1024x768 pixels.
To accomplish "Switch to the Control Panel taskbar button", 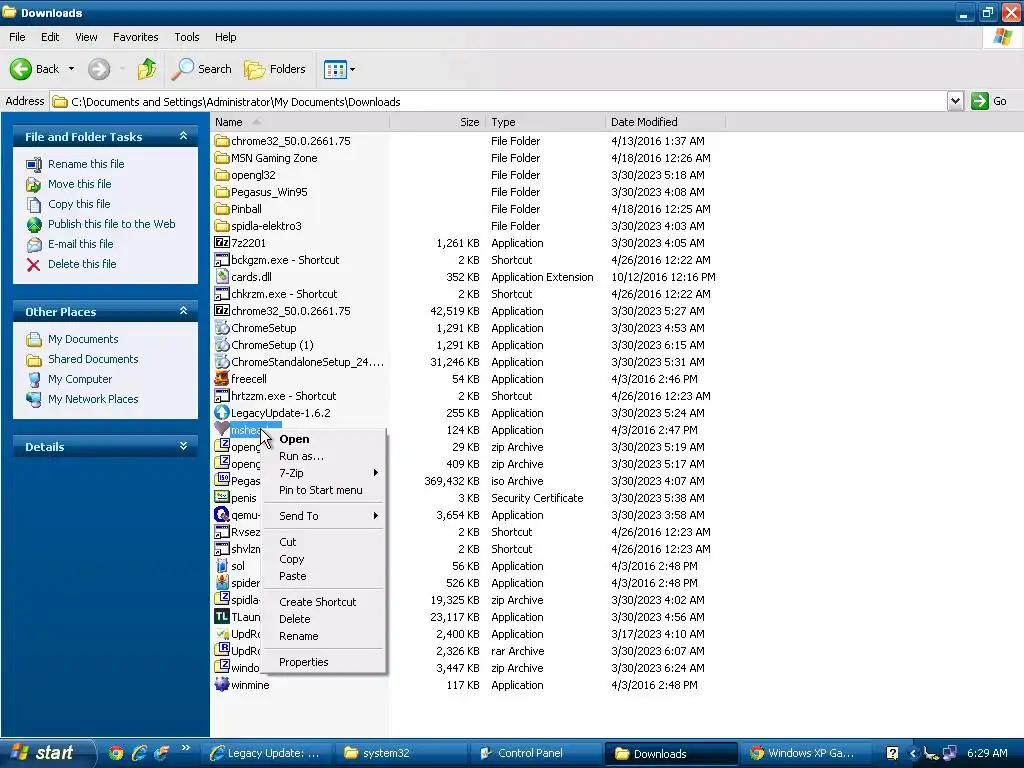I will [x=534, y=753].
